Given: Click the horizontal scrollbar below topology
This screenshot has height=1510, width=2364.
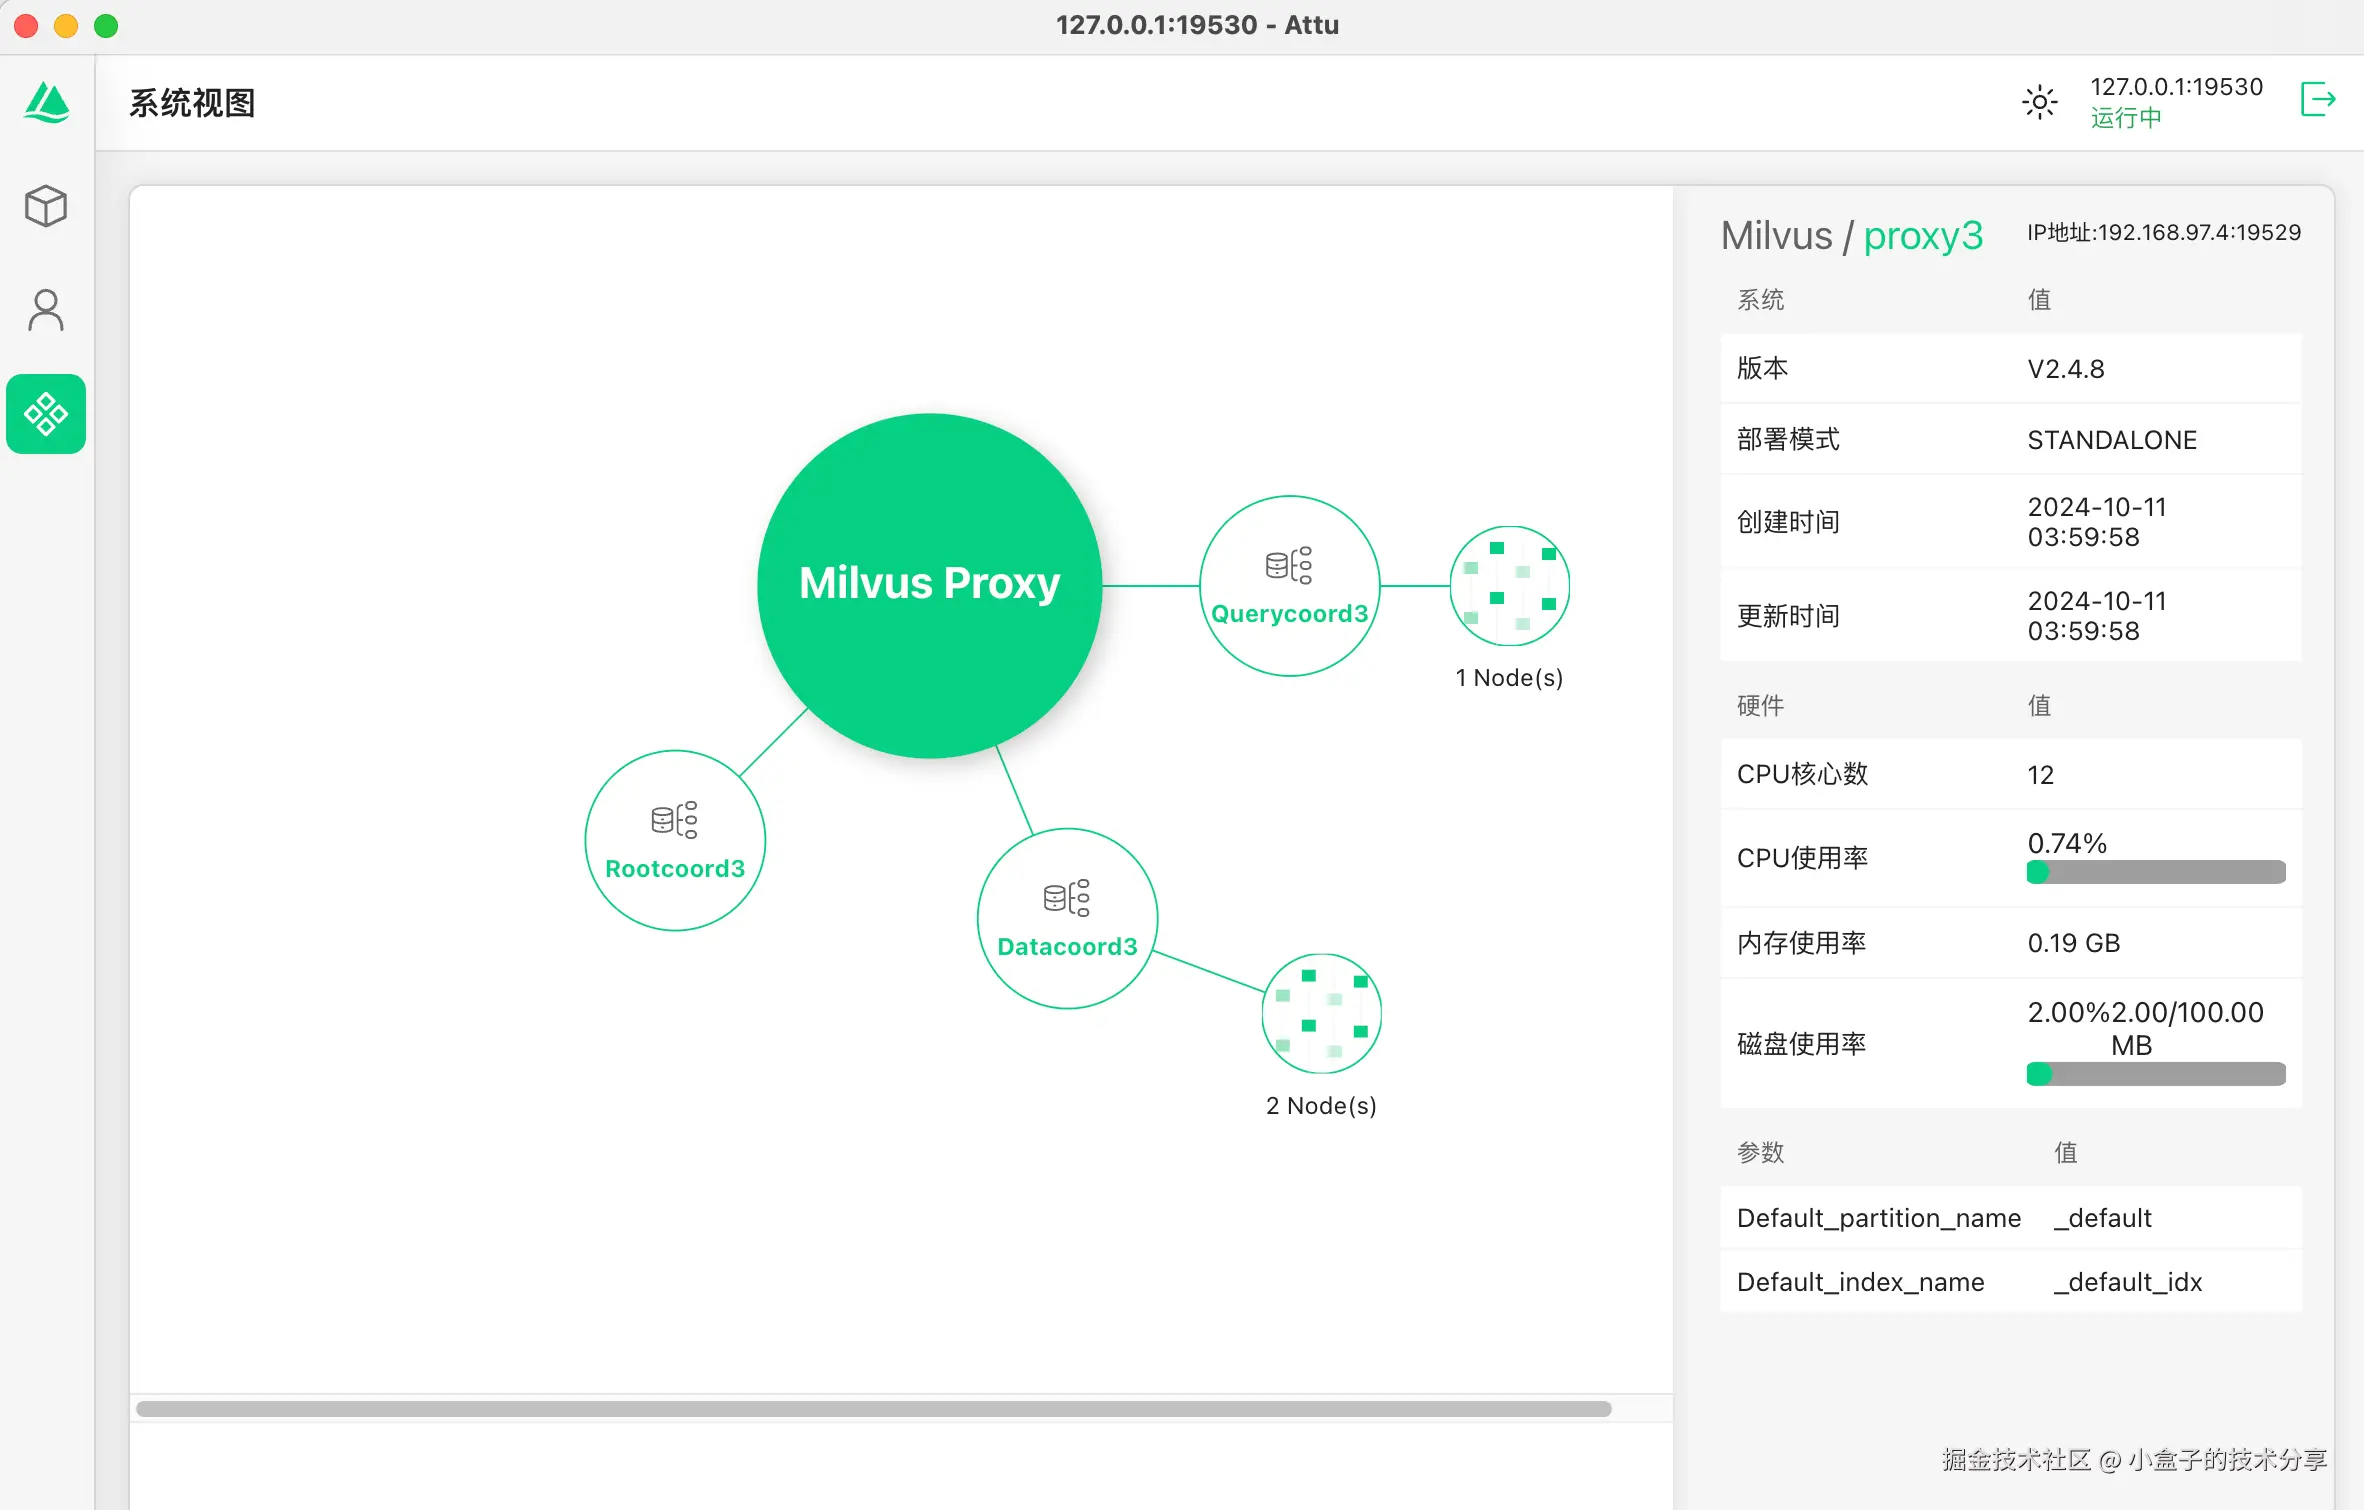Looking at the screenshot, I should [x=873, y=1408].
